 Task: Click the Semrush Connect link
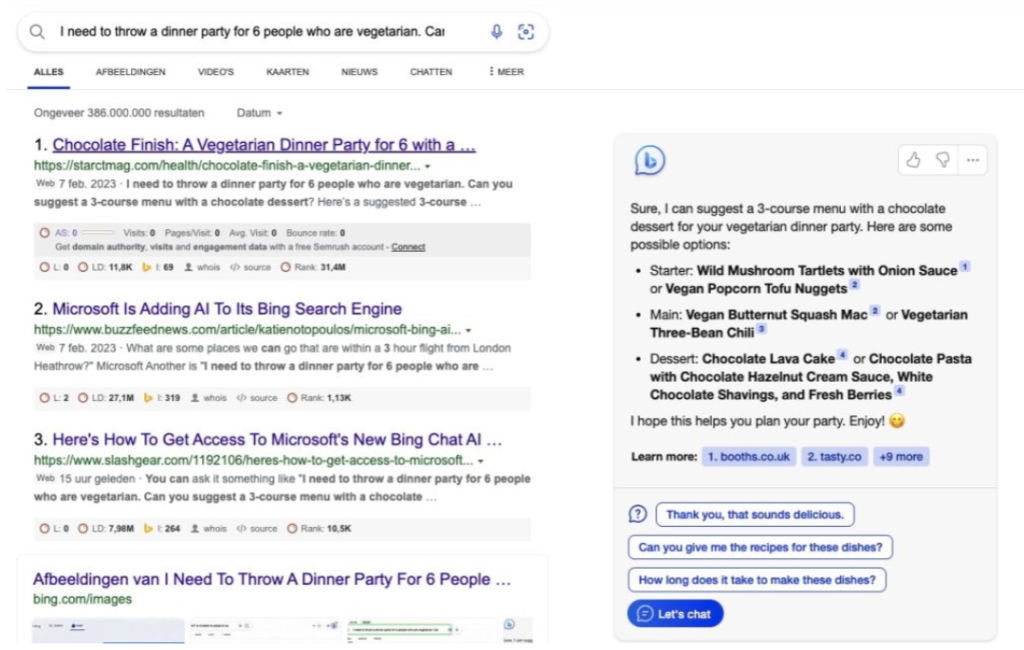[x=408, y=247]
